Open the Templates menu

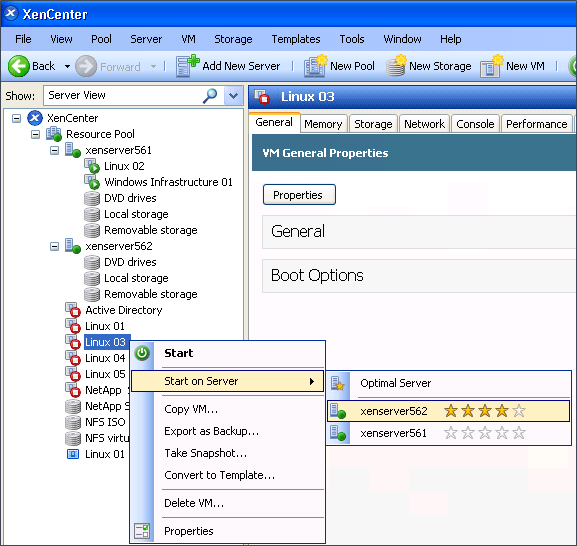tap(296, 39)
